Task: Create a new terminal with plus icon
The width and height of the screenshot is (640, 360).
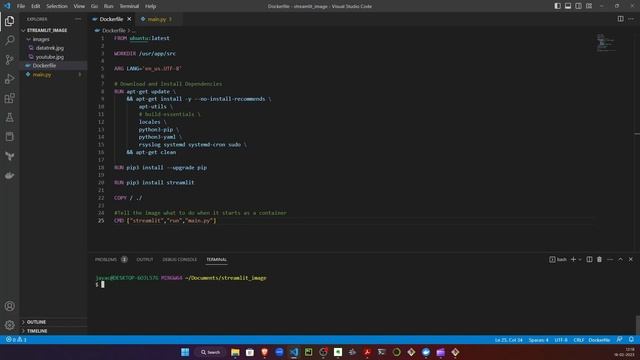Action: [x=573, y=259]
